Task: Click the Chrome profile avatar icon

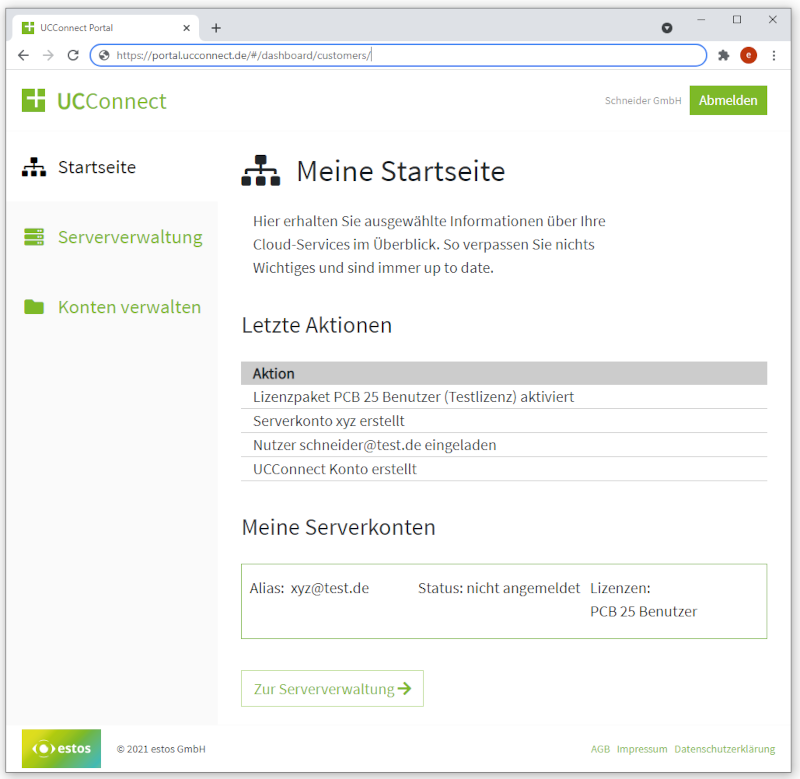Action: pos(748,55)
